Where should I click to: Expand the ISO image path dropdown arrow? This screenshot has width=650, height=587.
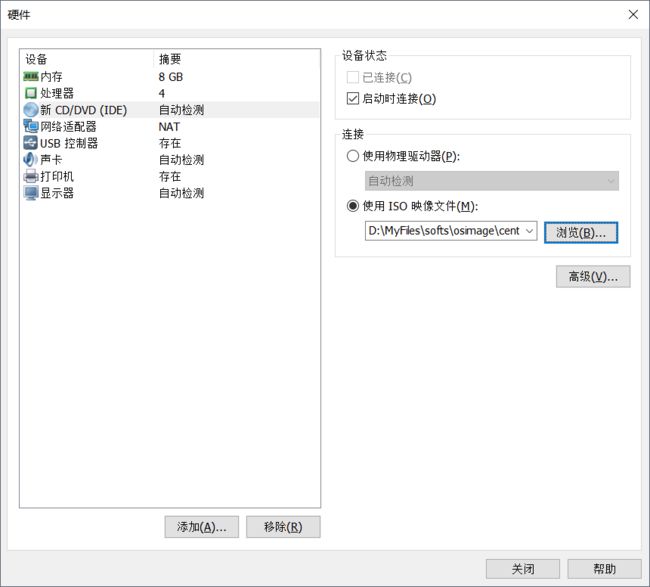tap(529, 231)
